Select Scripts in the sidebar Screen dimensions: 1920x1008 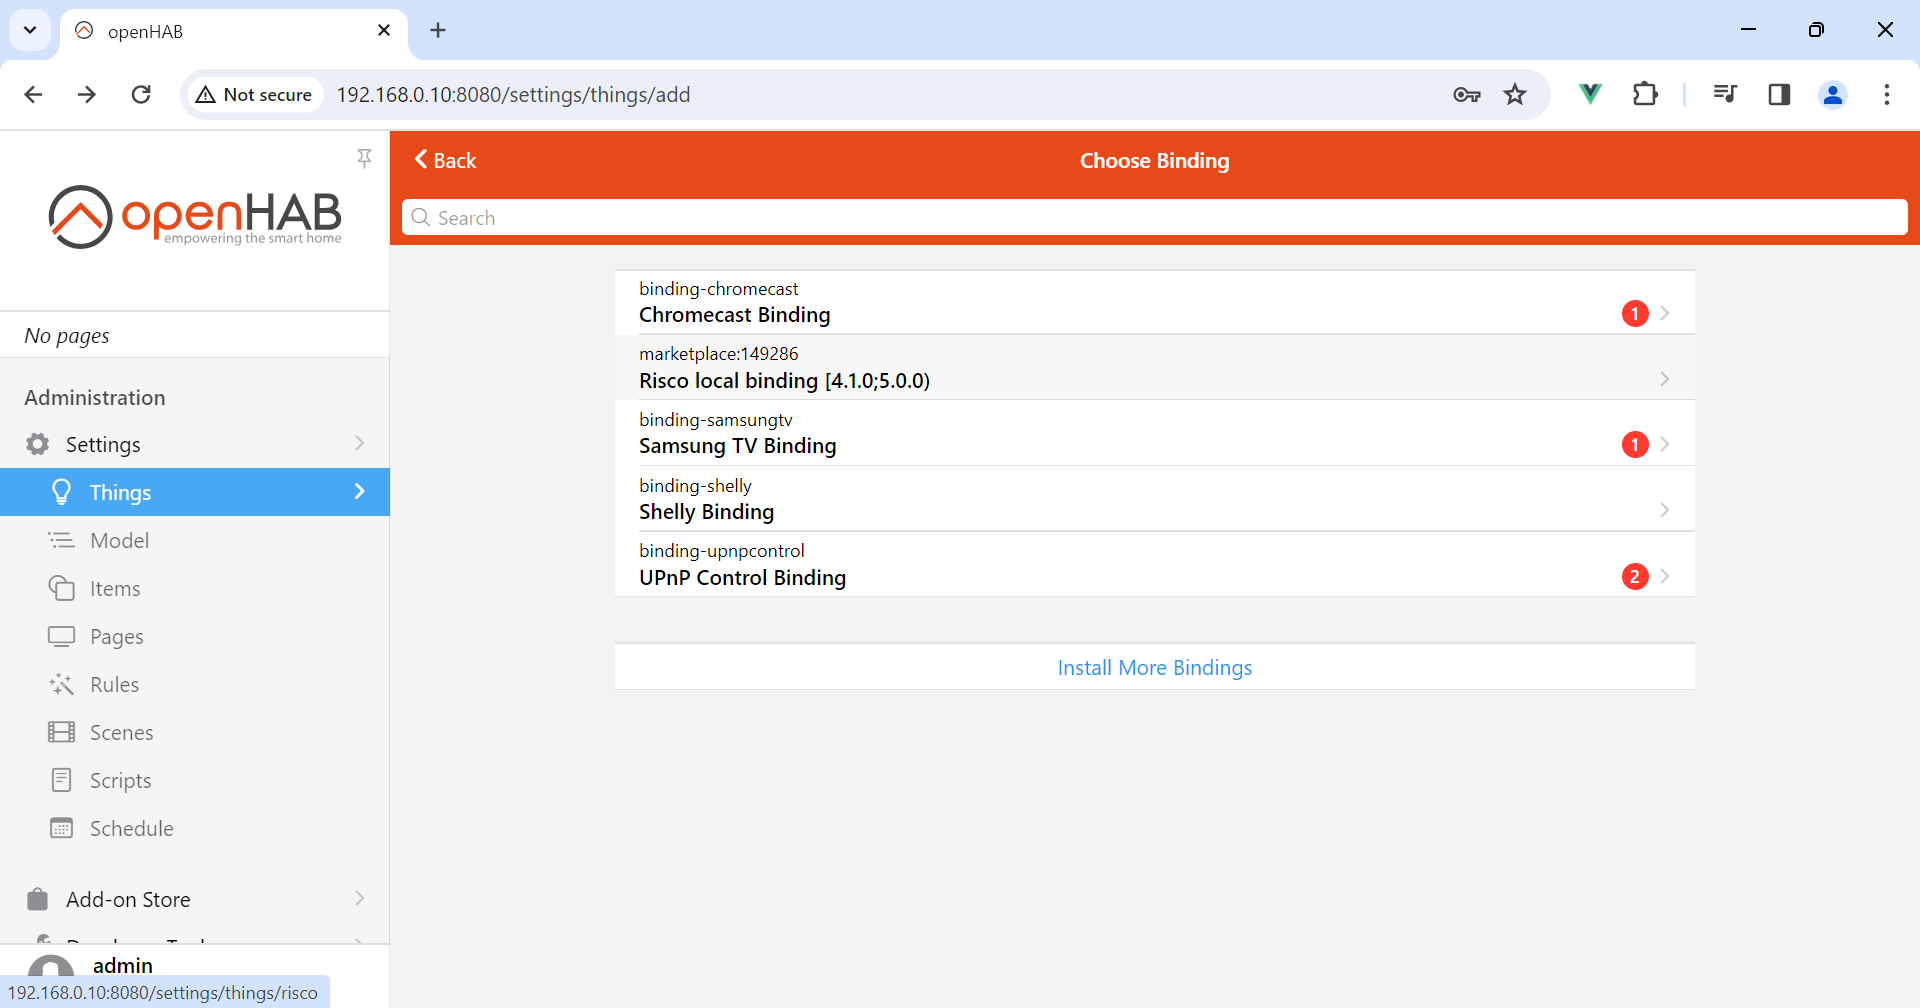click(120, 780)
